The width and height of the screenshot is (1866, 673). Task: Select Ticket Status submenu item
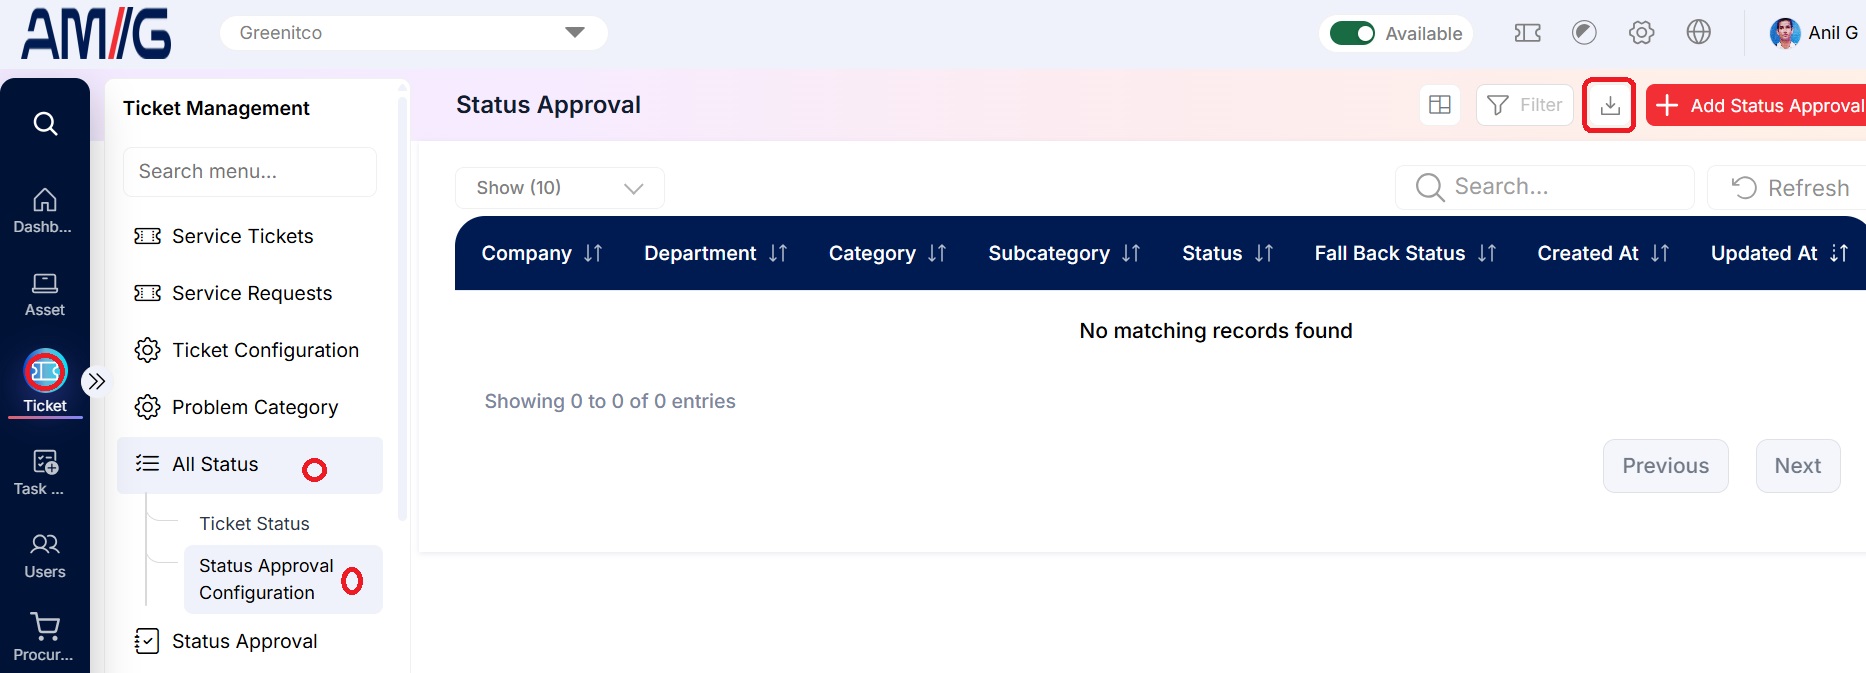(x=254, y=523)
